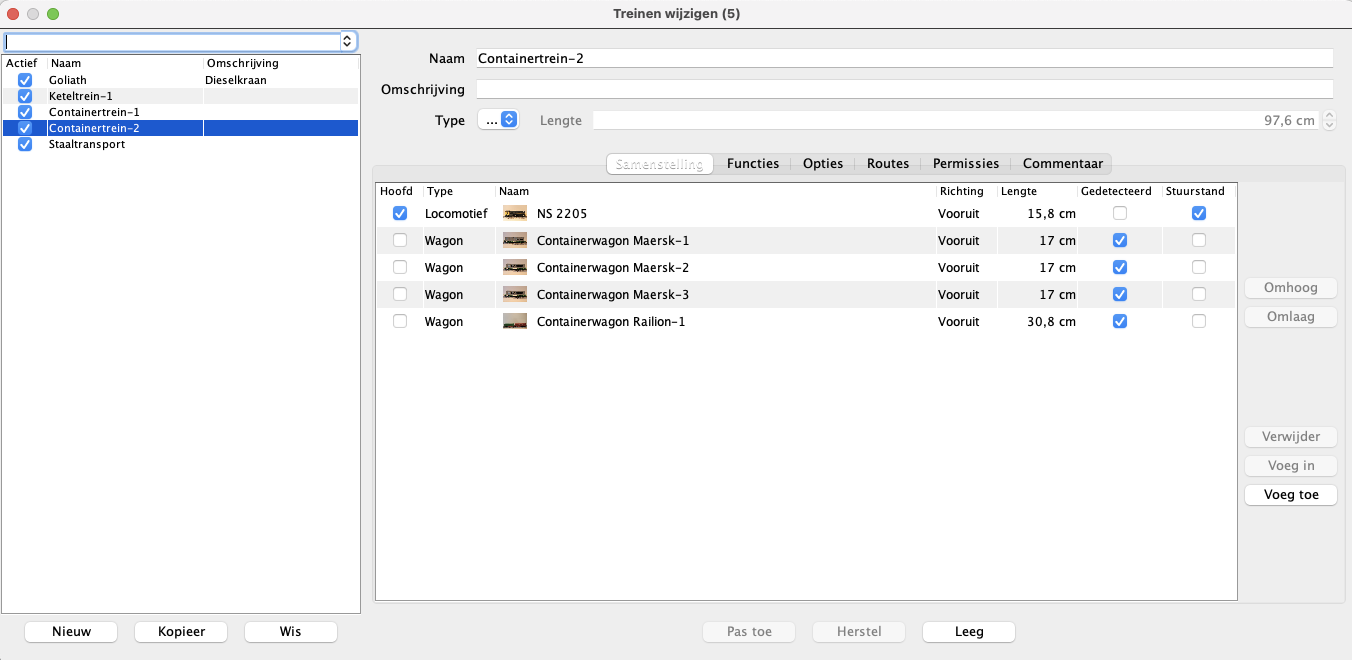Click the Omschrijving input field
Viewport: 1352px width, 660px height.
[904, 89]
